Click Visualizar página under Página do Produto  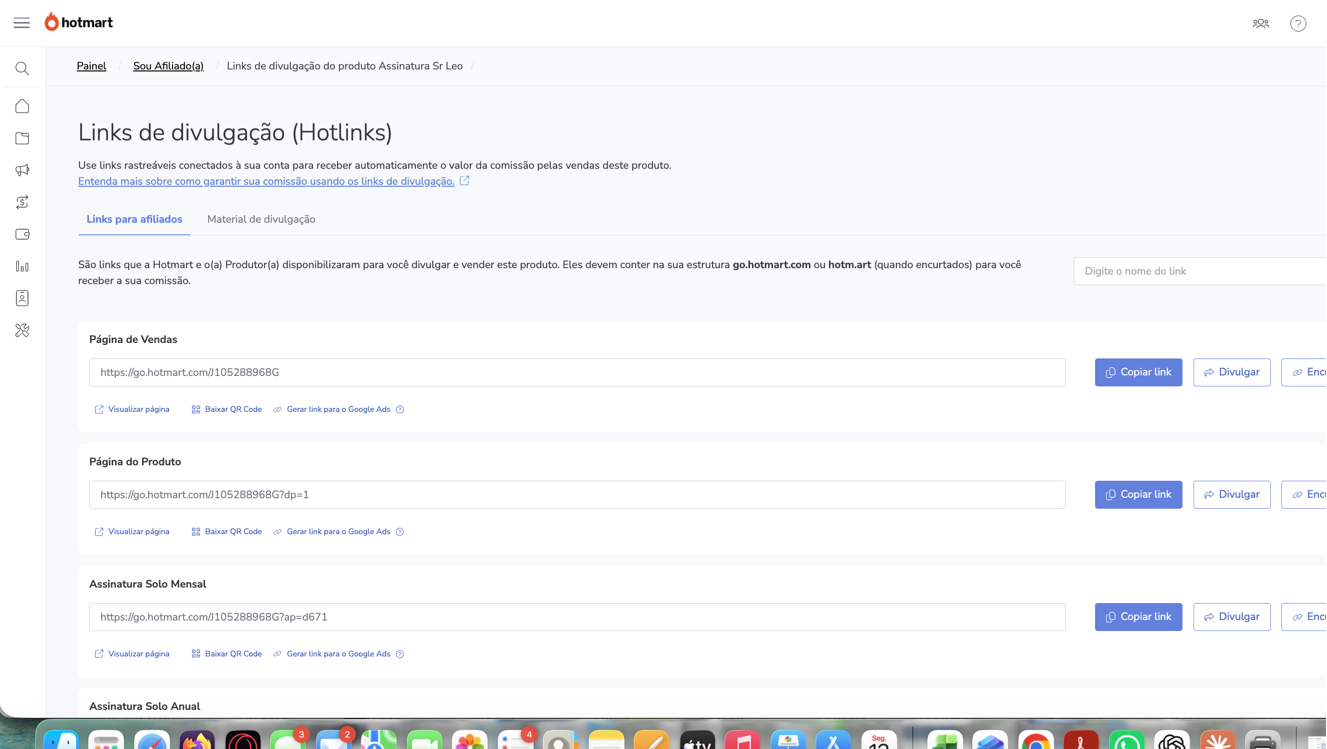(132, 532)
